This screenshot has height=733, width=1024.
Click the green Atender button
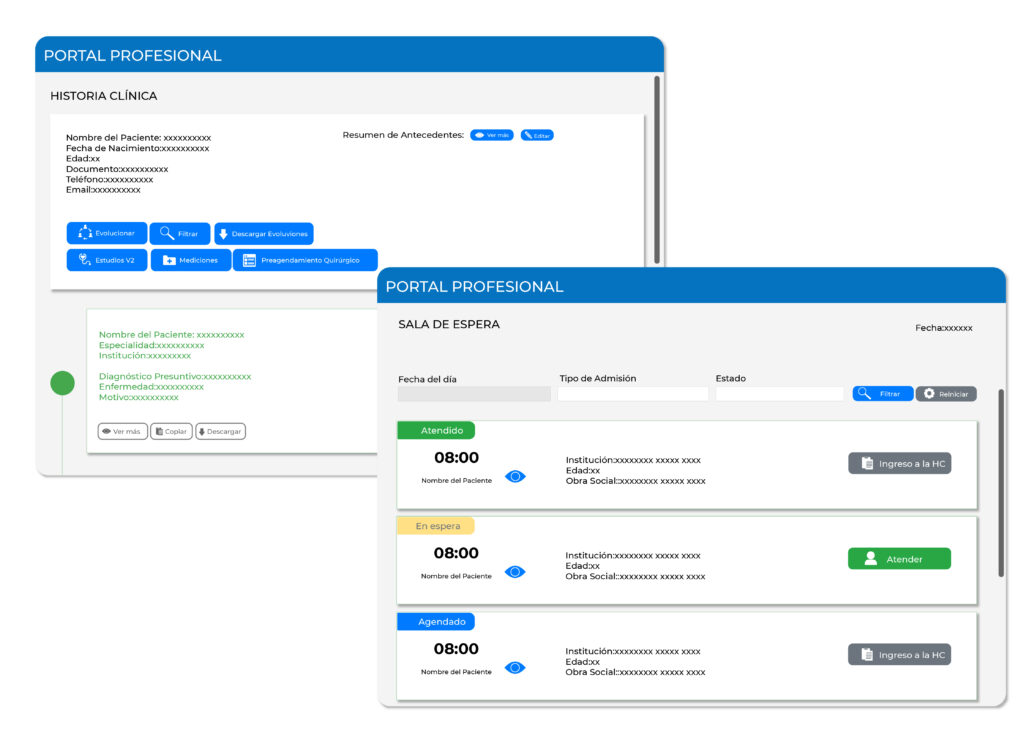[899, 559]
